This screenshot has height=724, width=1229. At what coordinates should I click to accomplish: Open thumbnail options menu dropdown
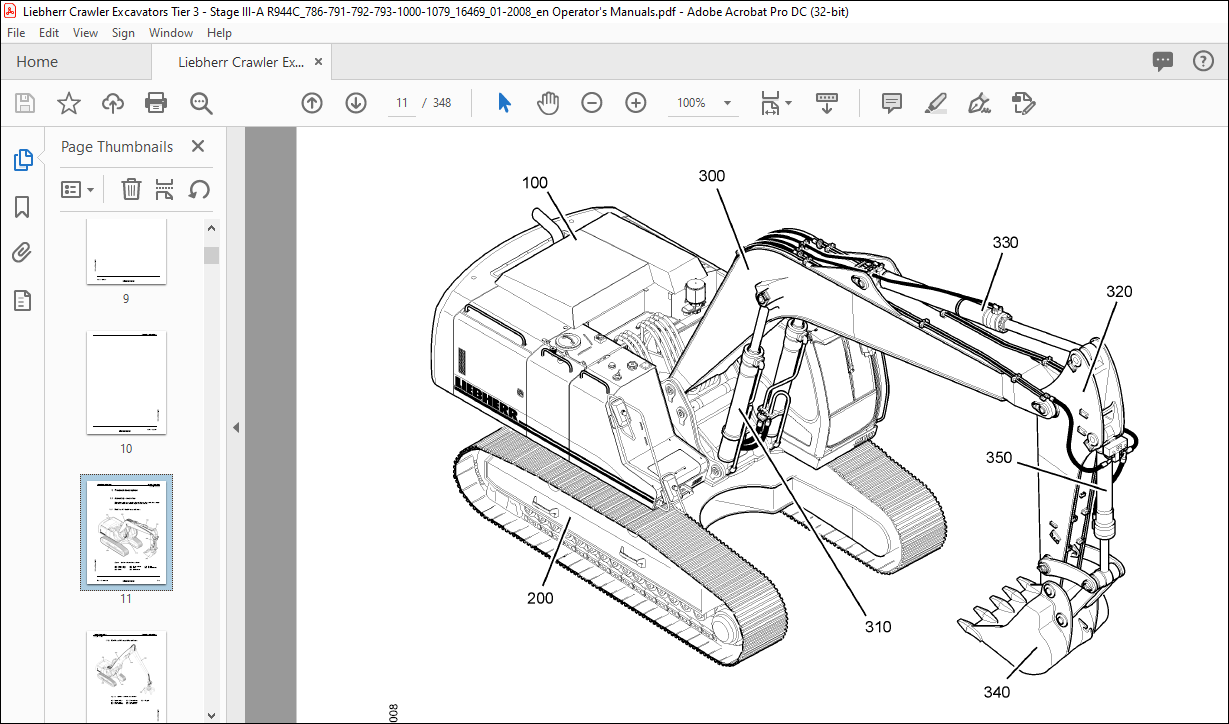pos(78,189)
